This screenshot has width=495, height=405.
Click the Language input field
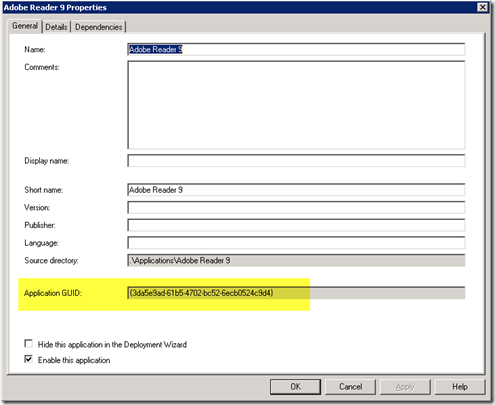(x=296, y=243)
